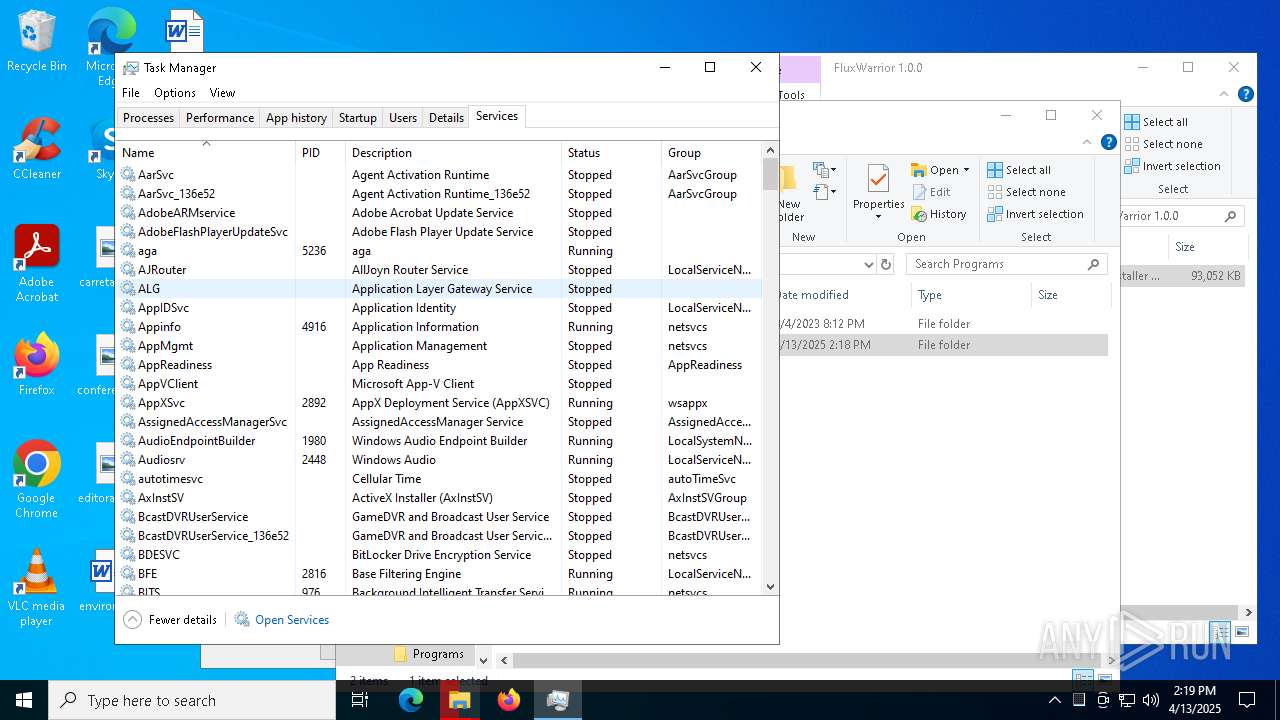Expand the Explorer address bar history dropdown
Viewport: 1280px width, 720px height.
click(867, 264)
